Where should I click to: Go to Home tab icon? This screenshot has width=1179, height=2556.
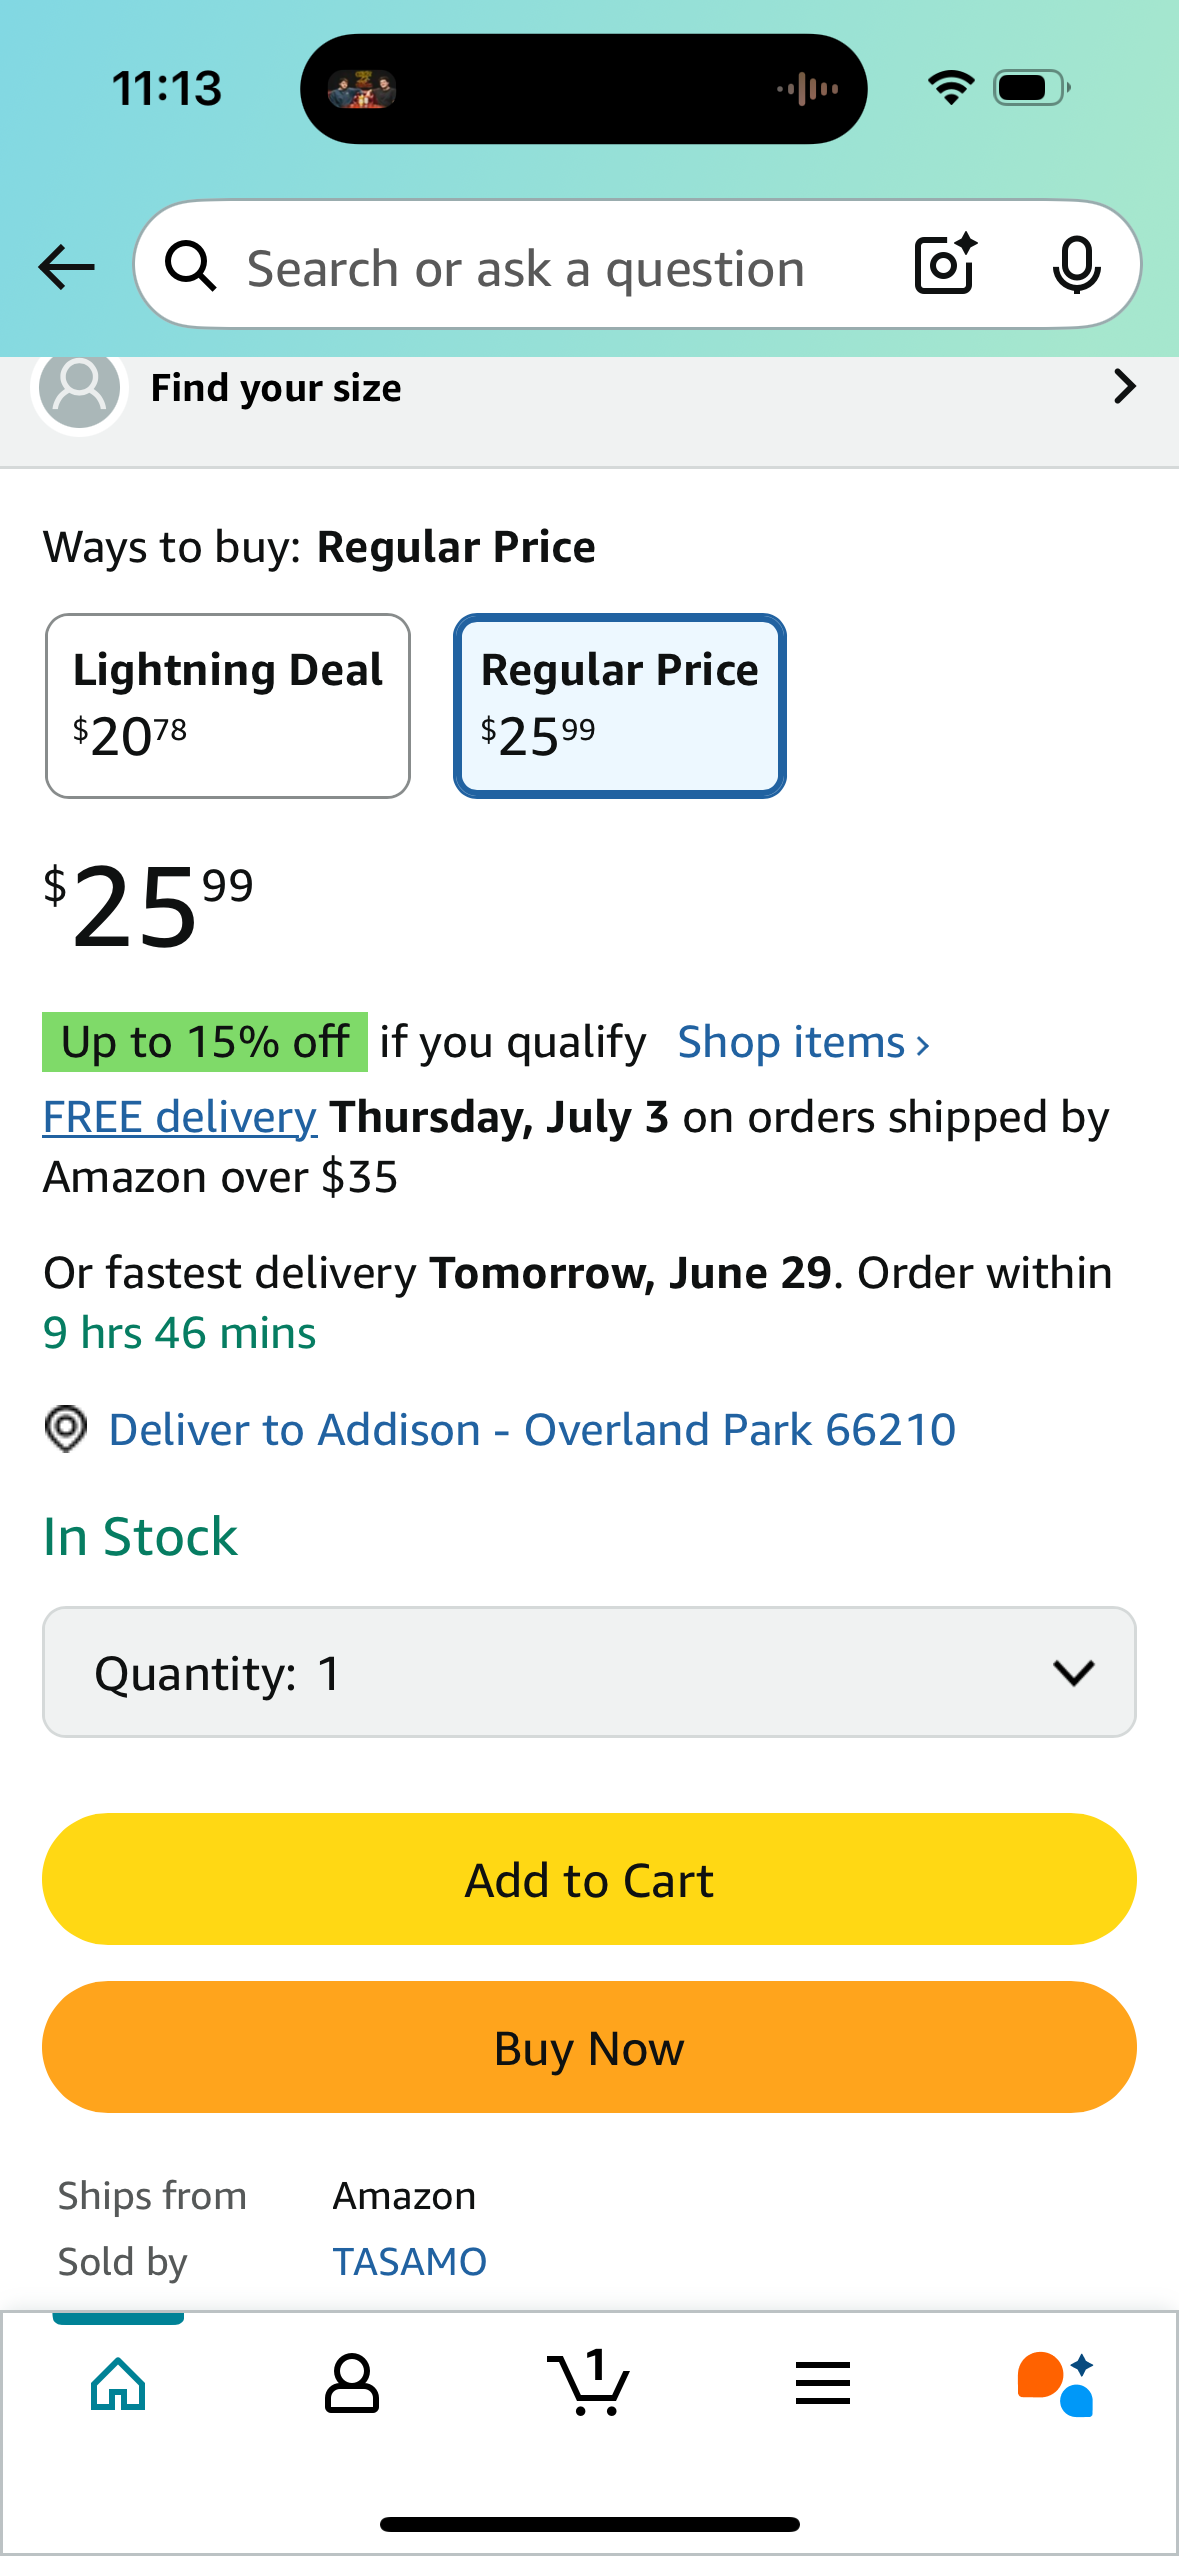tap(118, 2384)
